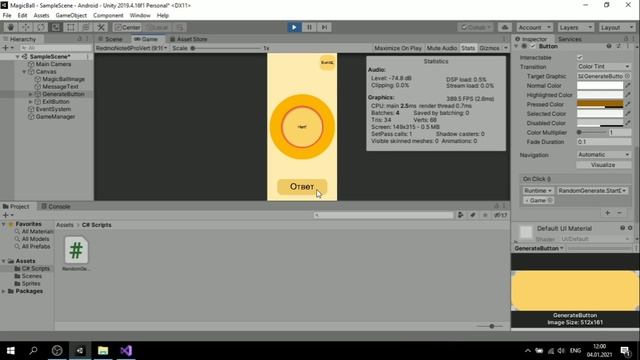Click eyedropper next to Normal Color
640x360 pixels.
point(628,86)
